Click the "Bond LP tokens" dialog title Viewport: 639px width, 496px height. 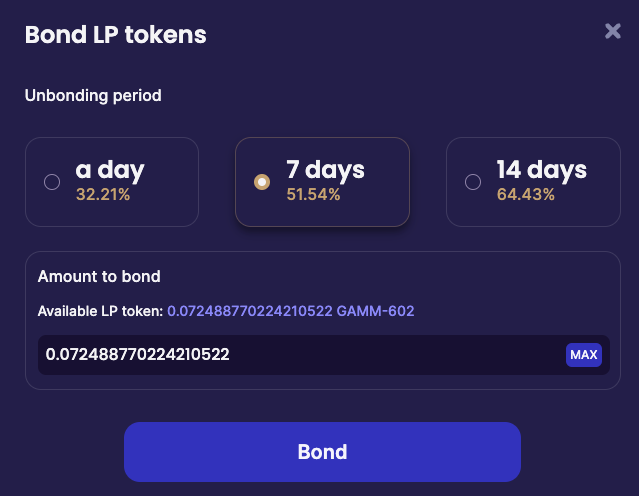(115, 35)
